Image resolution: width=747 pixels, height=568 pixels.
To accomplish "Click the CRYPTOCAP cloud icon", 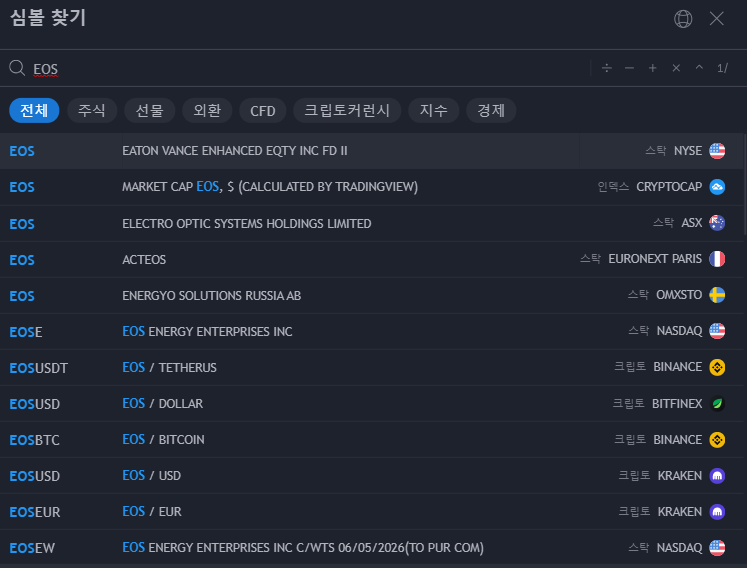I will [717, 187].
